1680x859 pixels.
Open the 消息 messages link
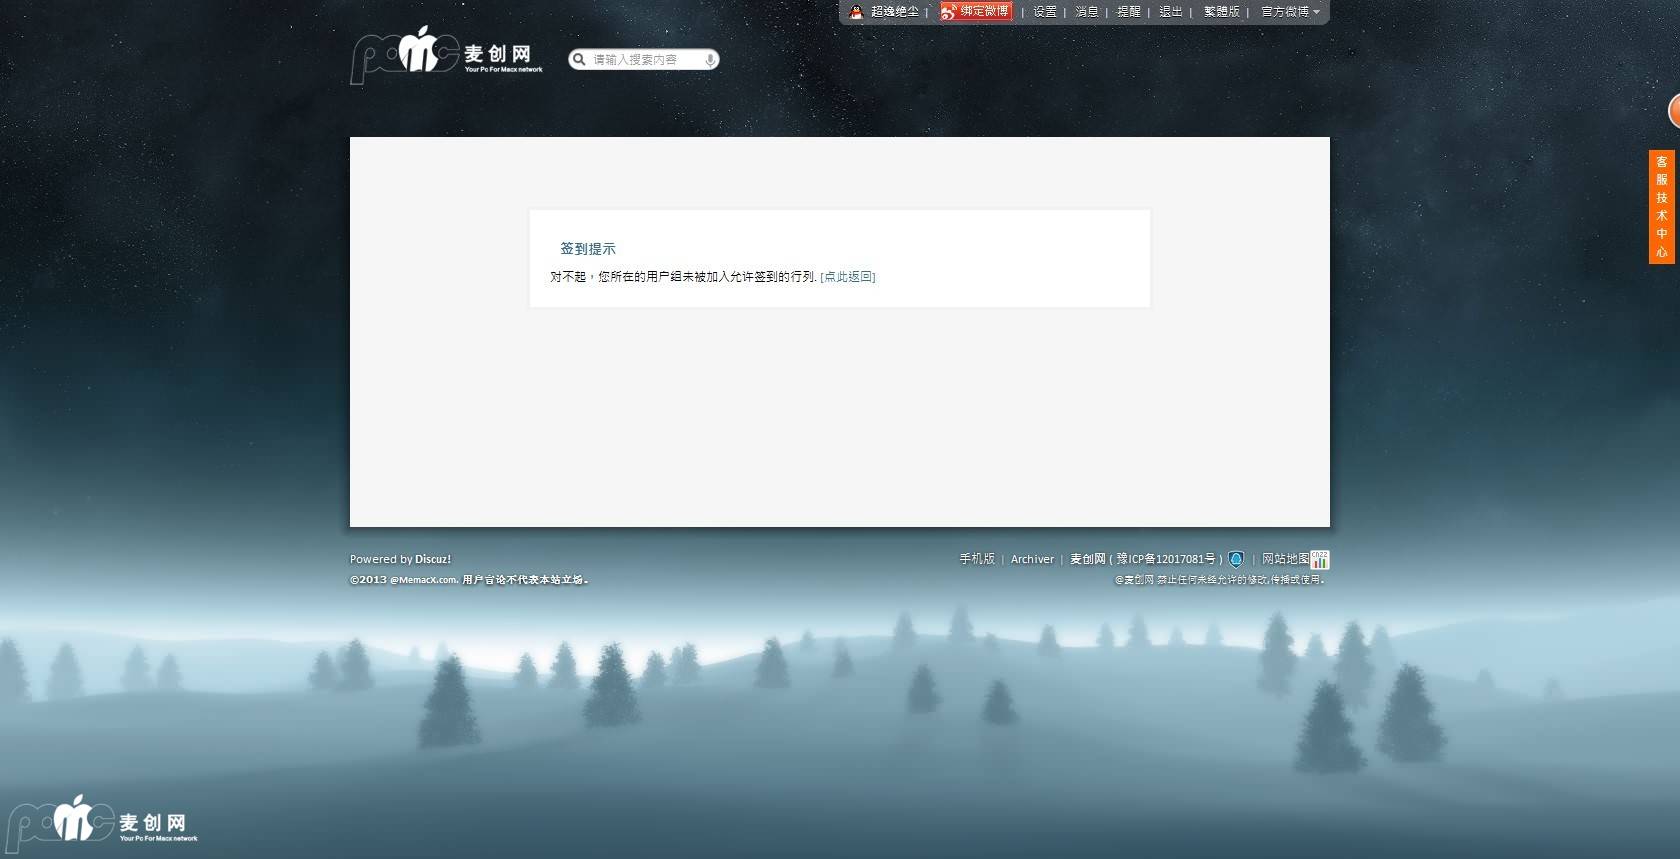(1087, 12)
